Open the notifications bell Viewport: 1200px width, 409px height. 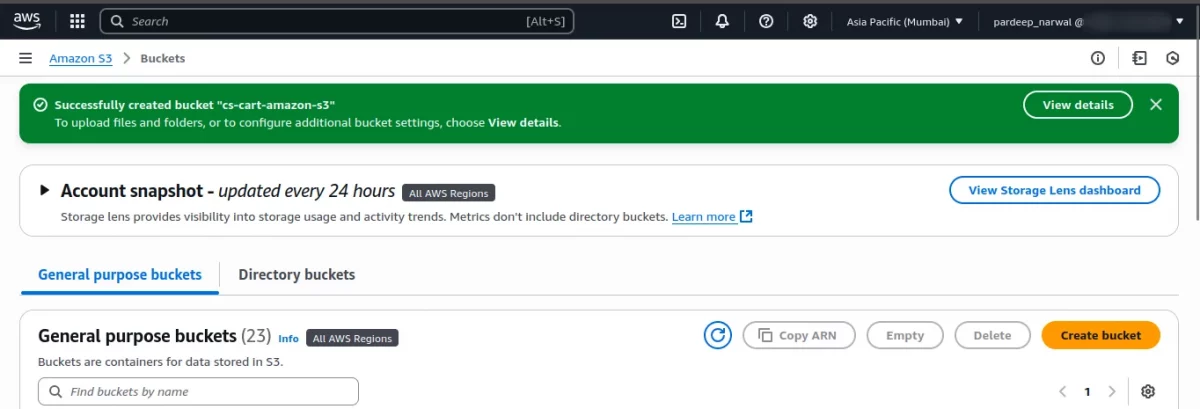point(722,21)
